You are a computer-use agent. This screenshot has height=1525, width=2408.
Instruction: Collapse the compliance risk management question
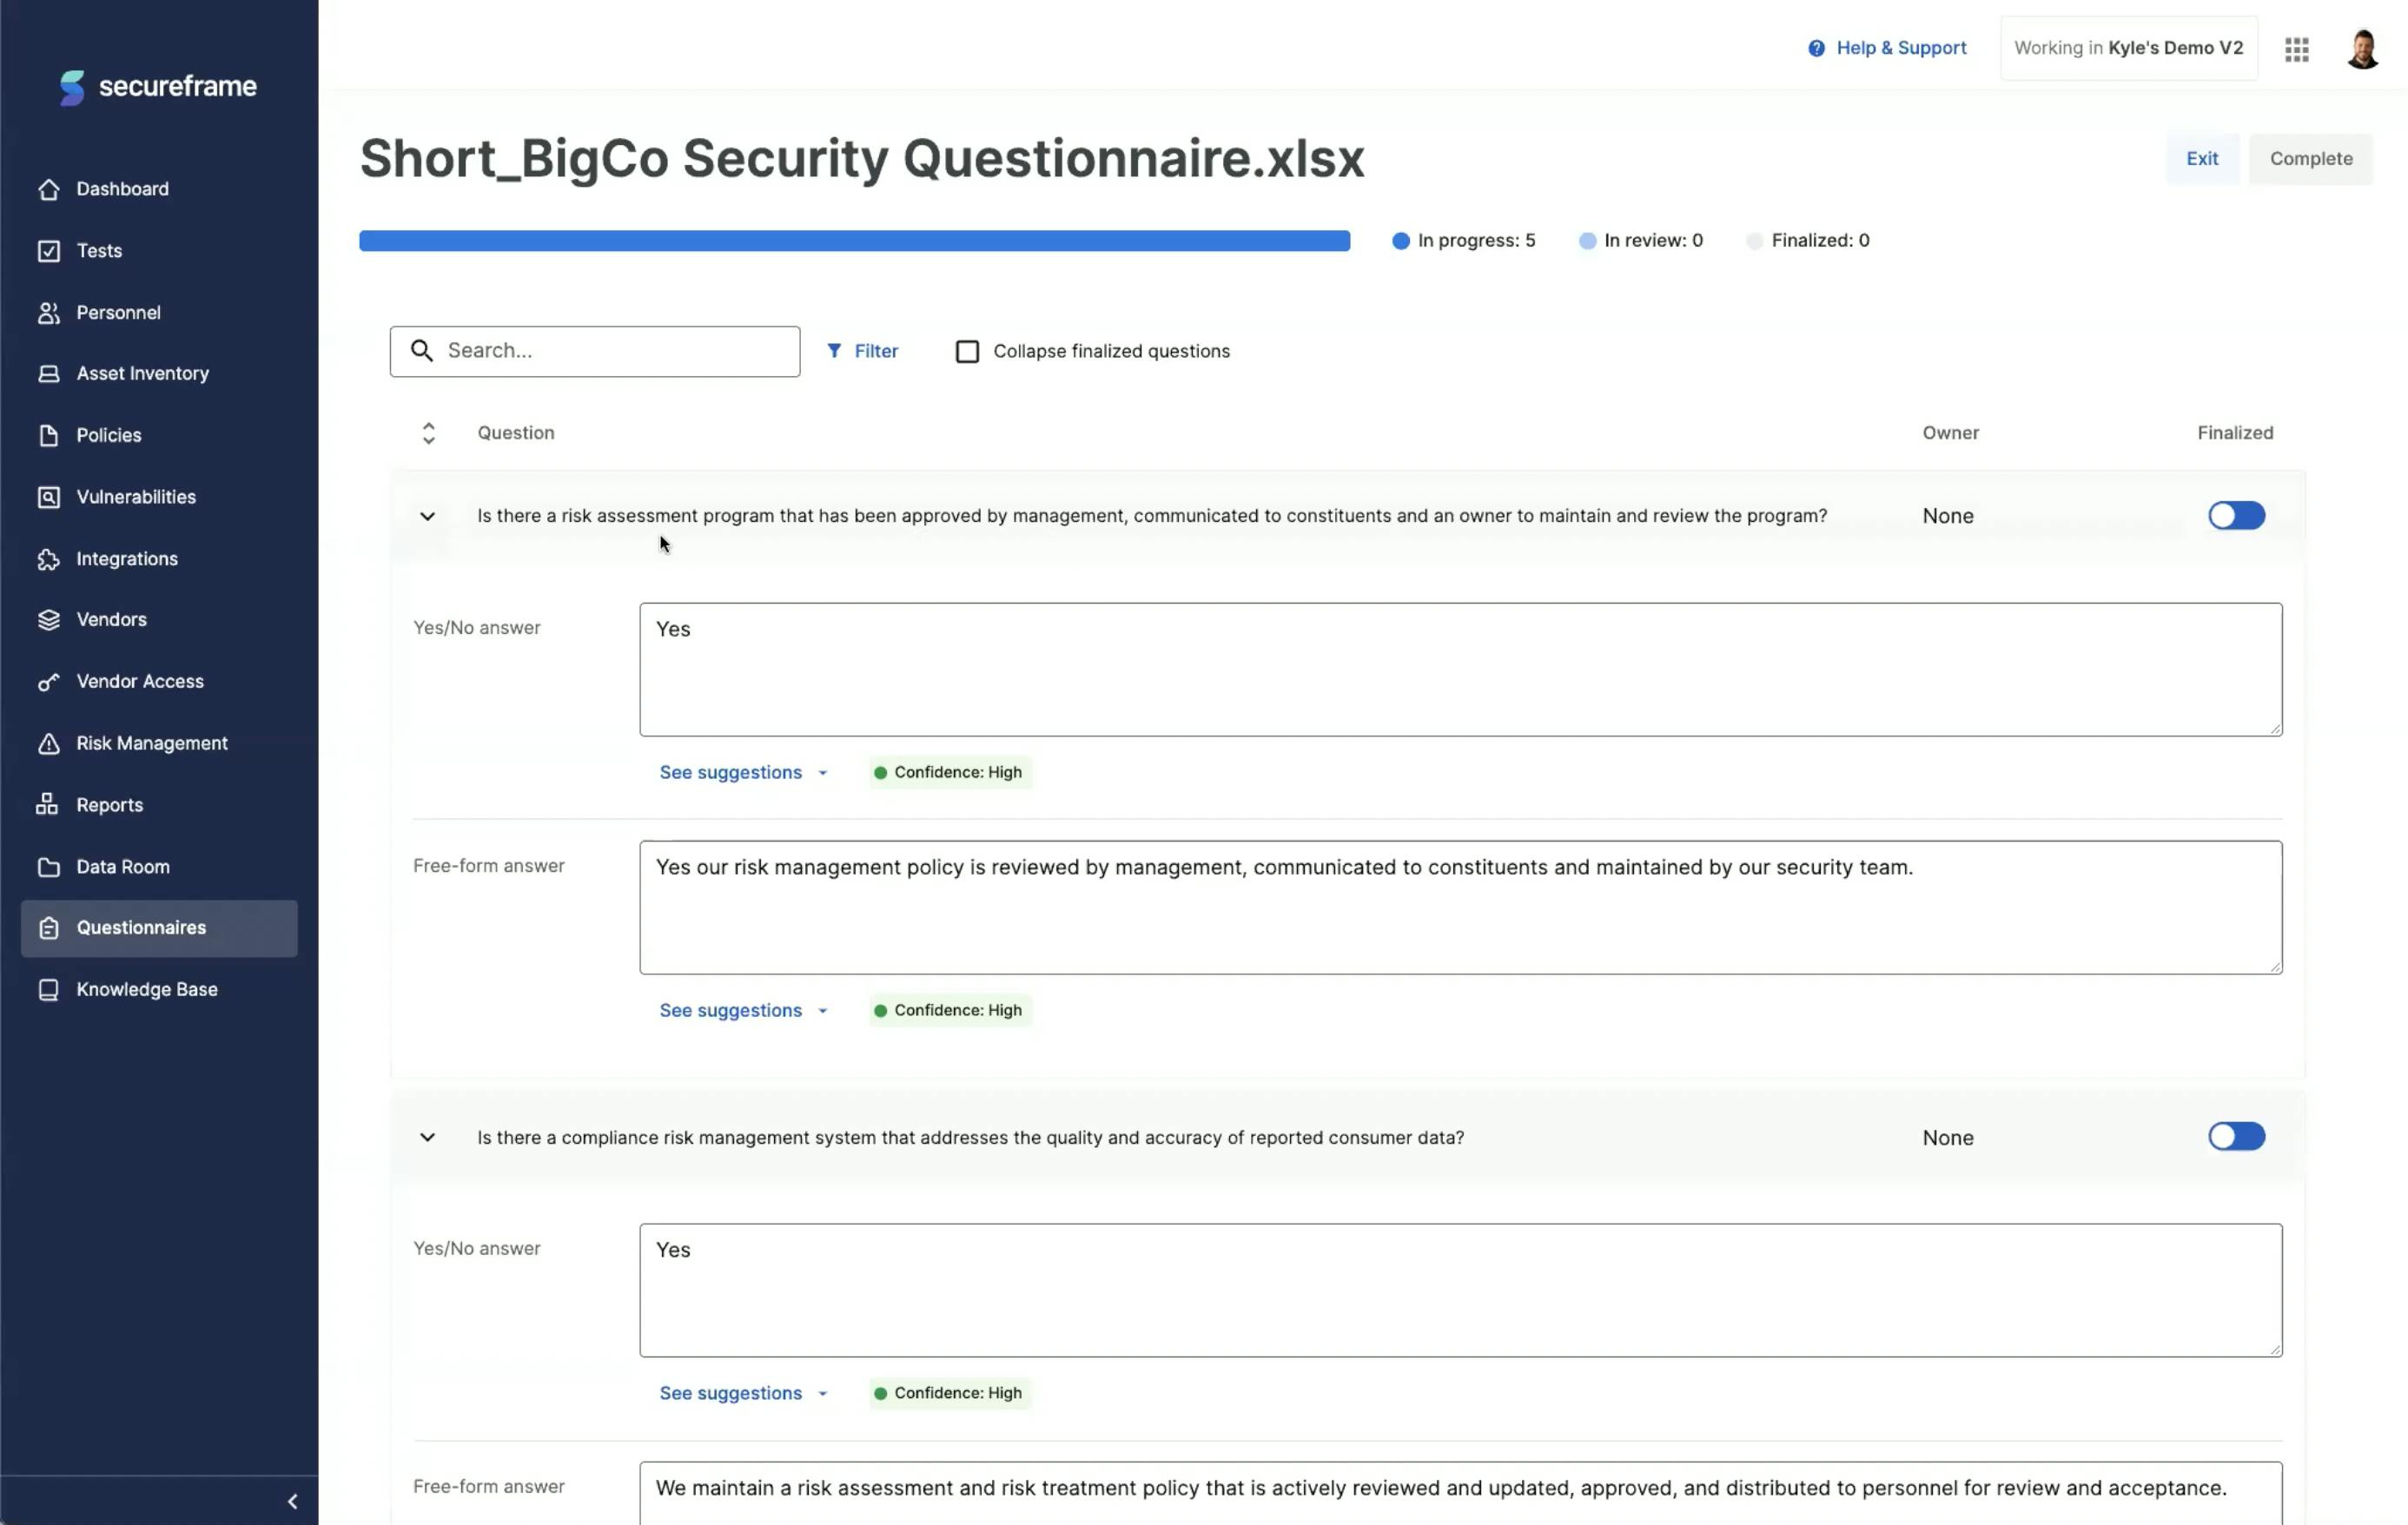[x=427, y=1138]
